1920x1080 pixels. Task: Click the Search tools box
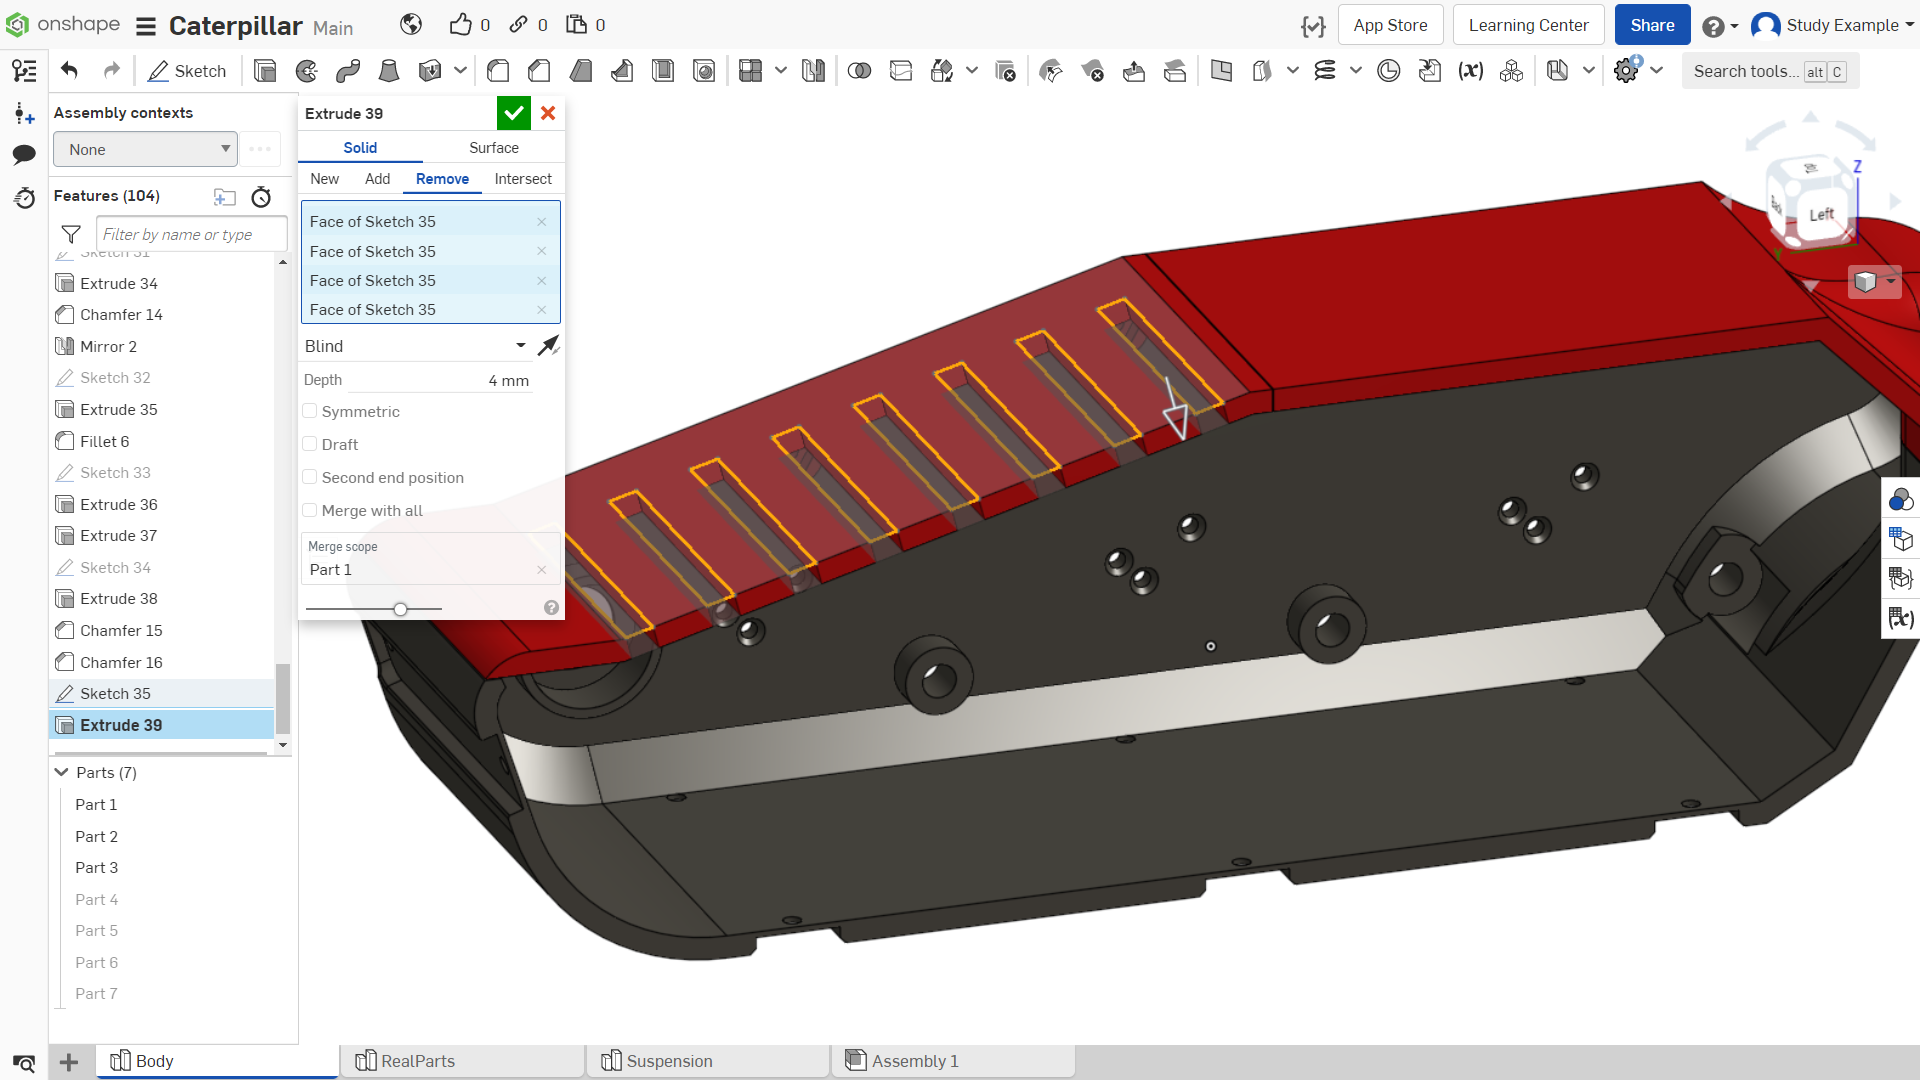tap(1770, 71)
